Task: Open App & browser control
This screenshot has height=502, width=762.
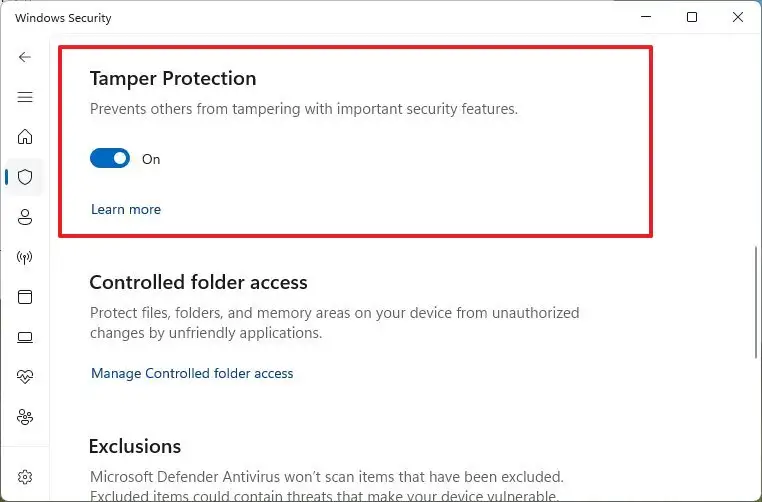Action: tap(25, 297)
